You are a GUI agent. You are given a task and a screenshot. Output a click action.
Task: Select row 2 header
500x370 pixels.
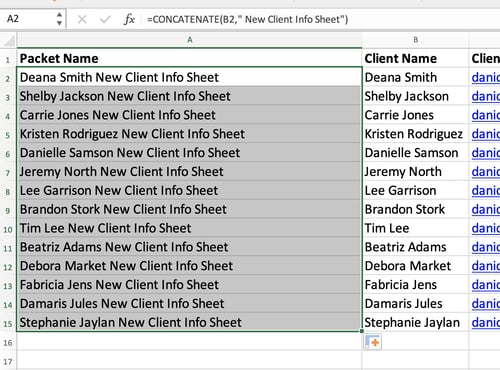(8, 78)
